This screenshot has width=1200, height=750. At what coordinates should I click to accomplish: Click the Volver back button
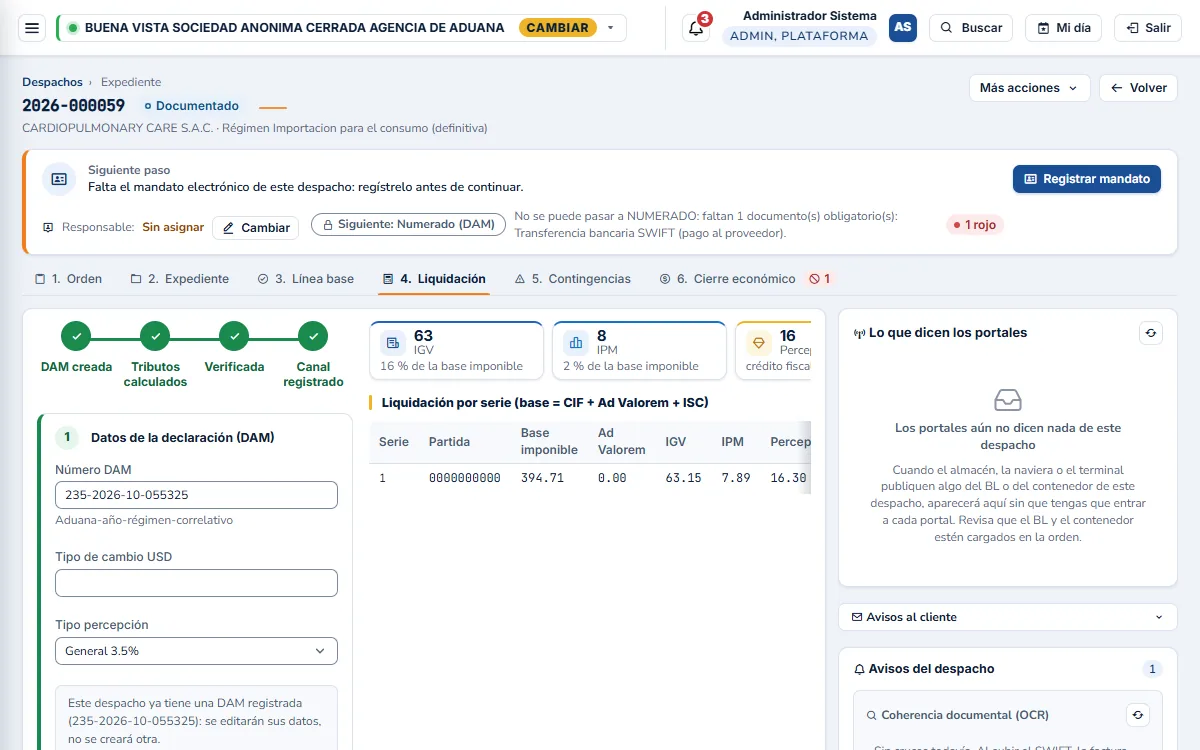click(1138, 88)
